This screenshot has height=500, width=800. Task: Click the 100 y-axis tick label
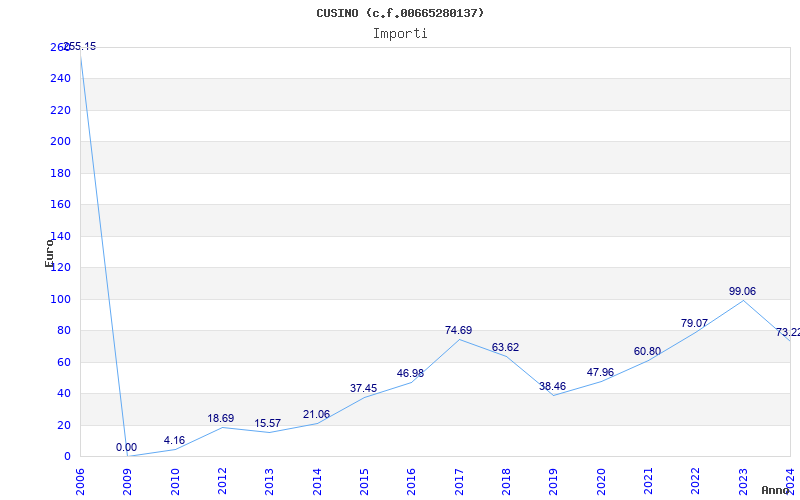[x=60, y=299]
